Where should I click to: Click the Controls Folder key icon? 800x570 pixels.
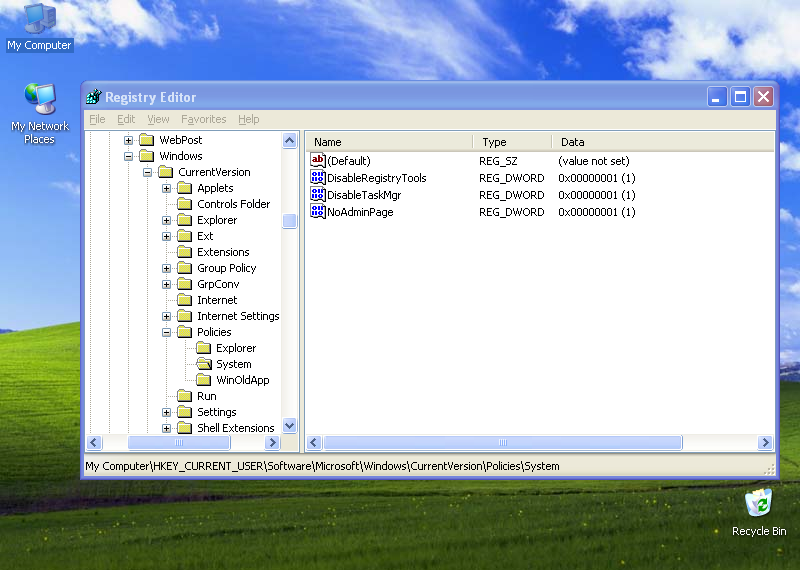185,204
